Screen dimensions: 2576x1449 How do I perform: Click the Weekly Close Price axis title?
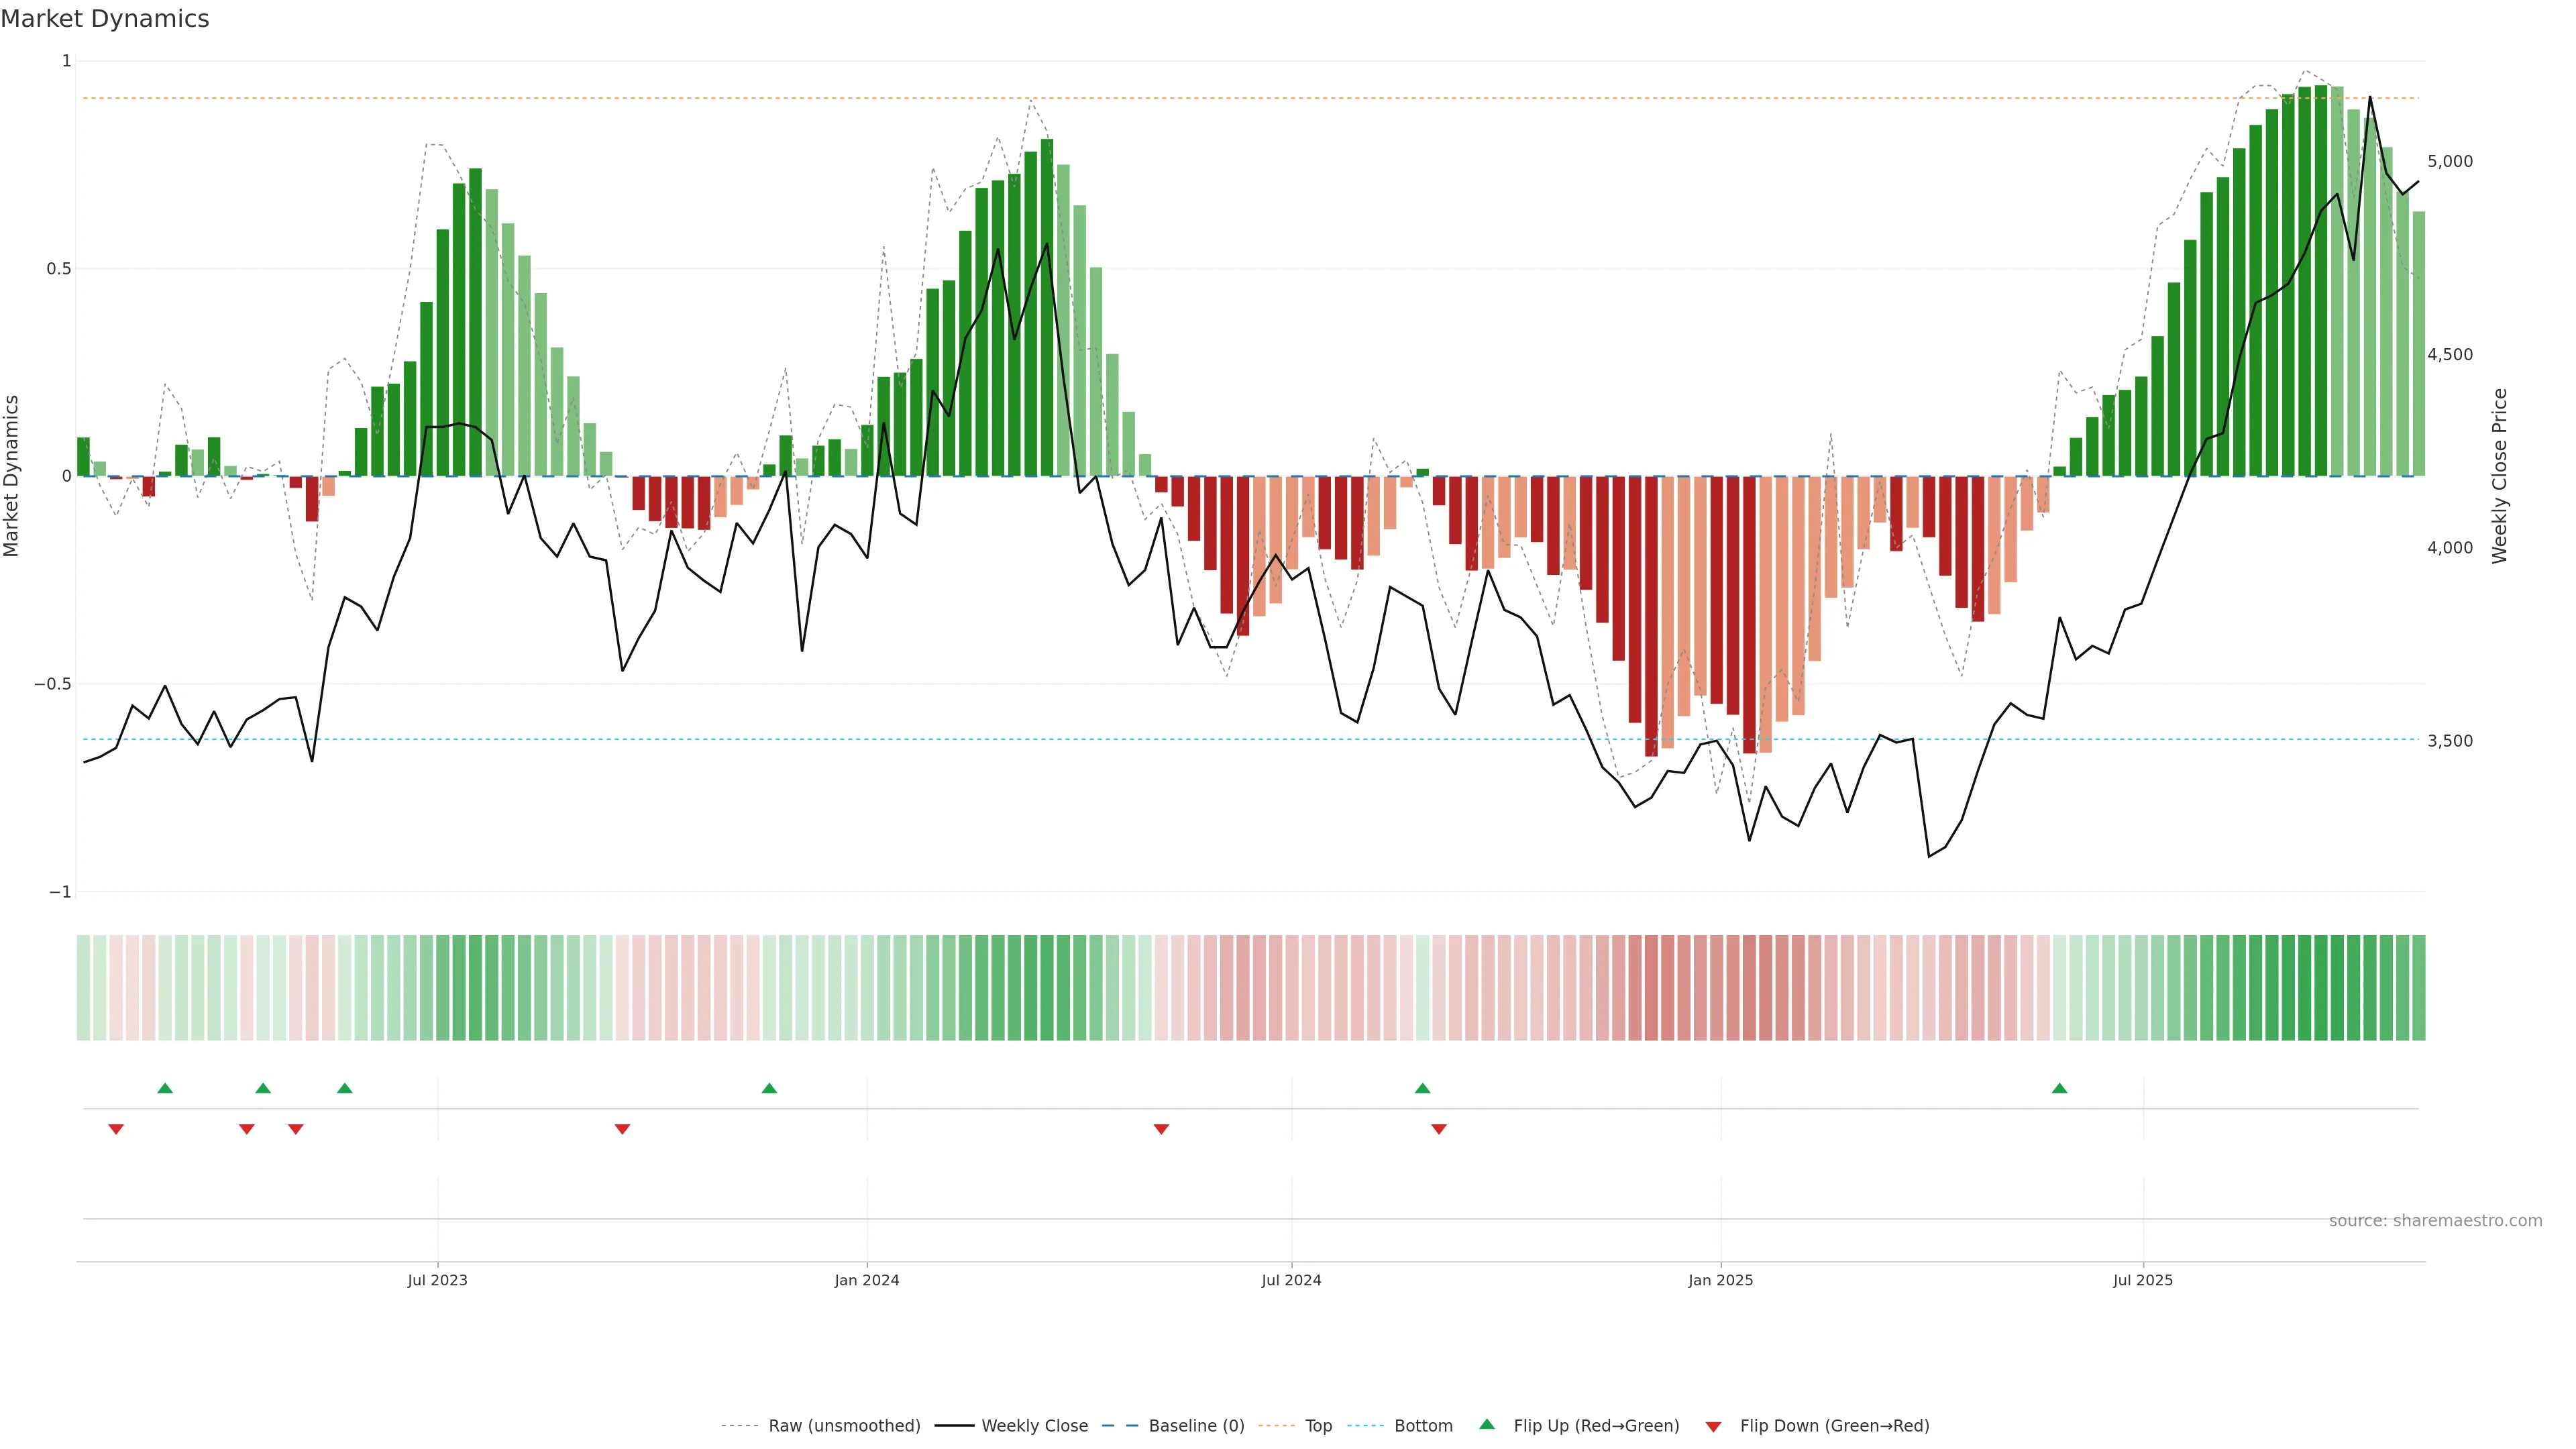pyautogui.click(x=2499, y=476)
